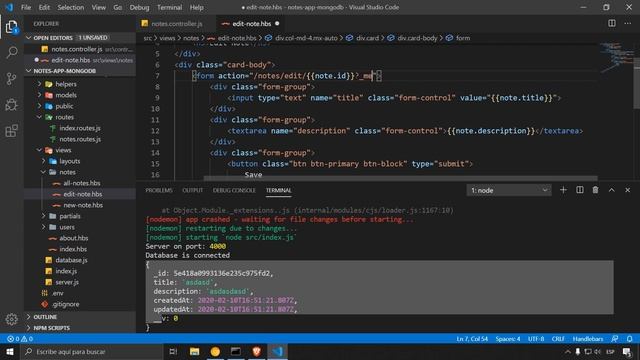Expand the public folder
Image resolution: width=640 pixels, height=360 pixels.
coord(64,106)
